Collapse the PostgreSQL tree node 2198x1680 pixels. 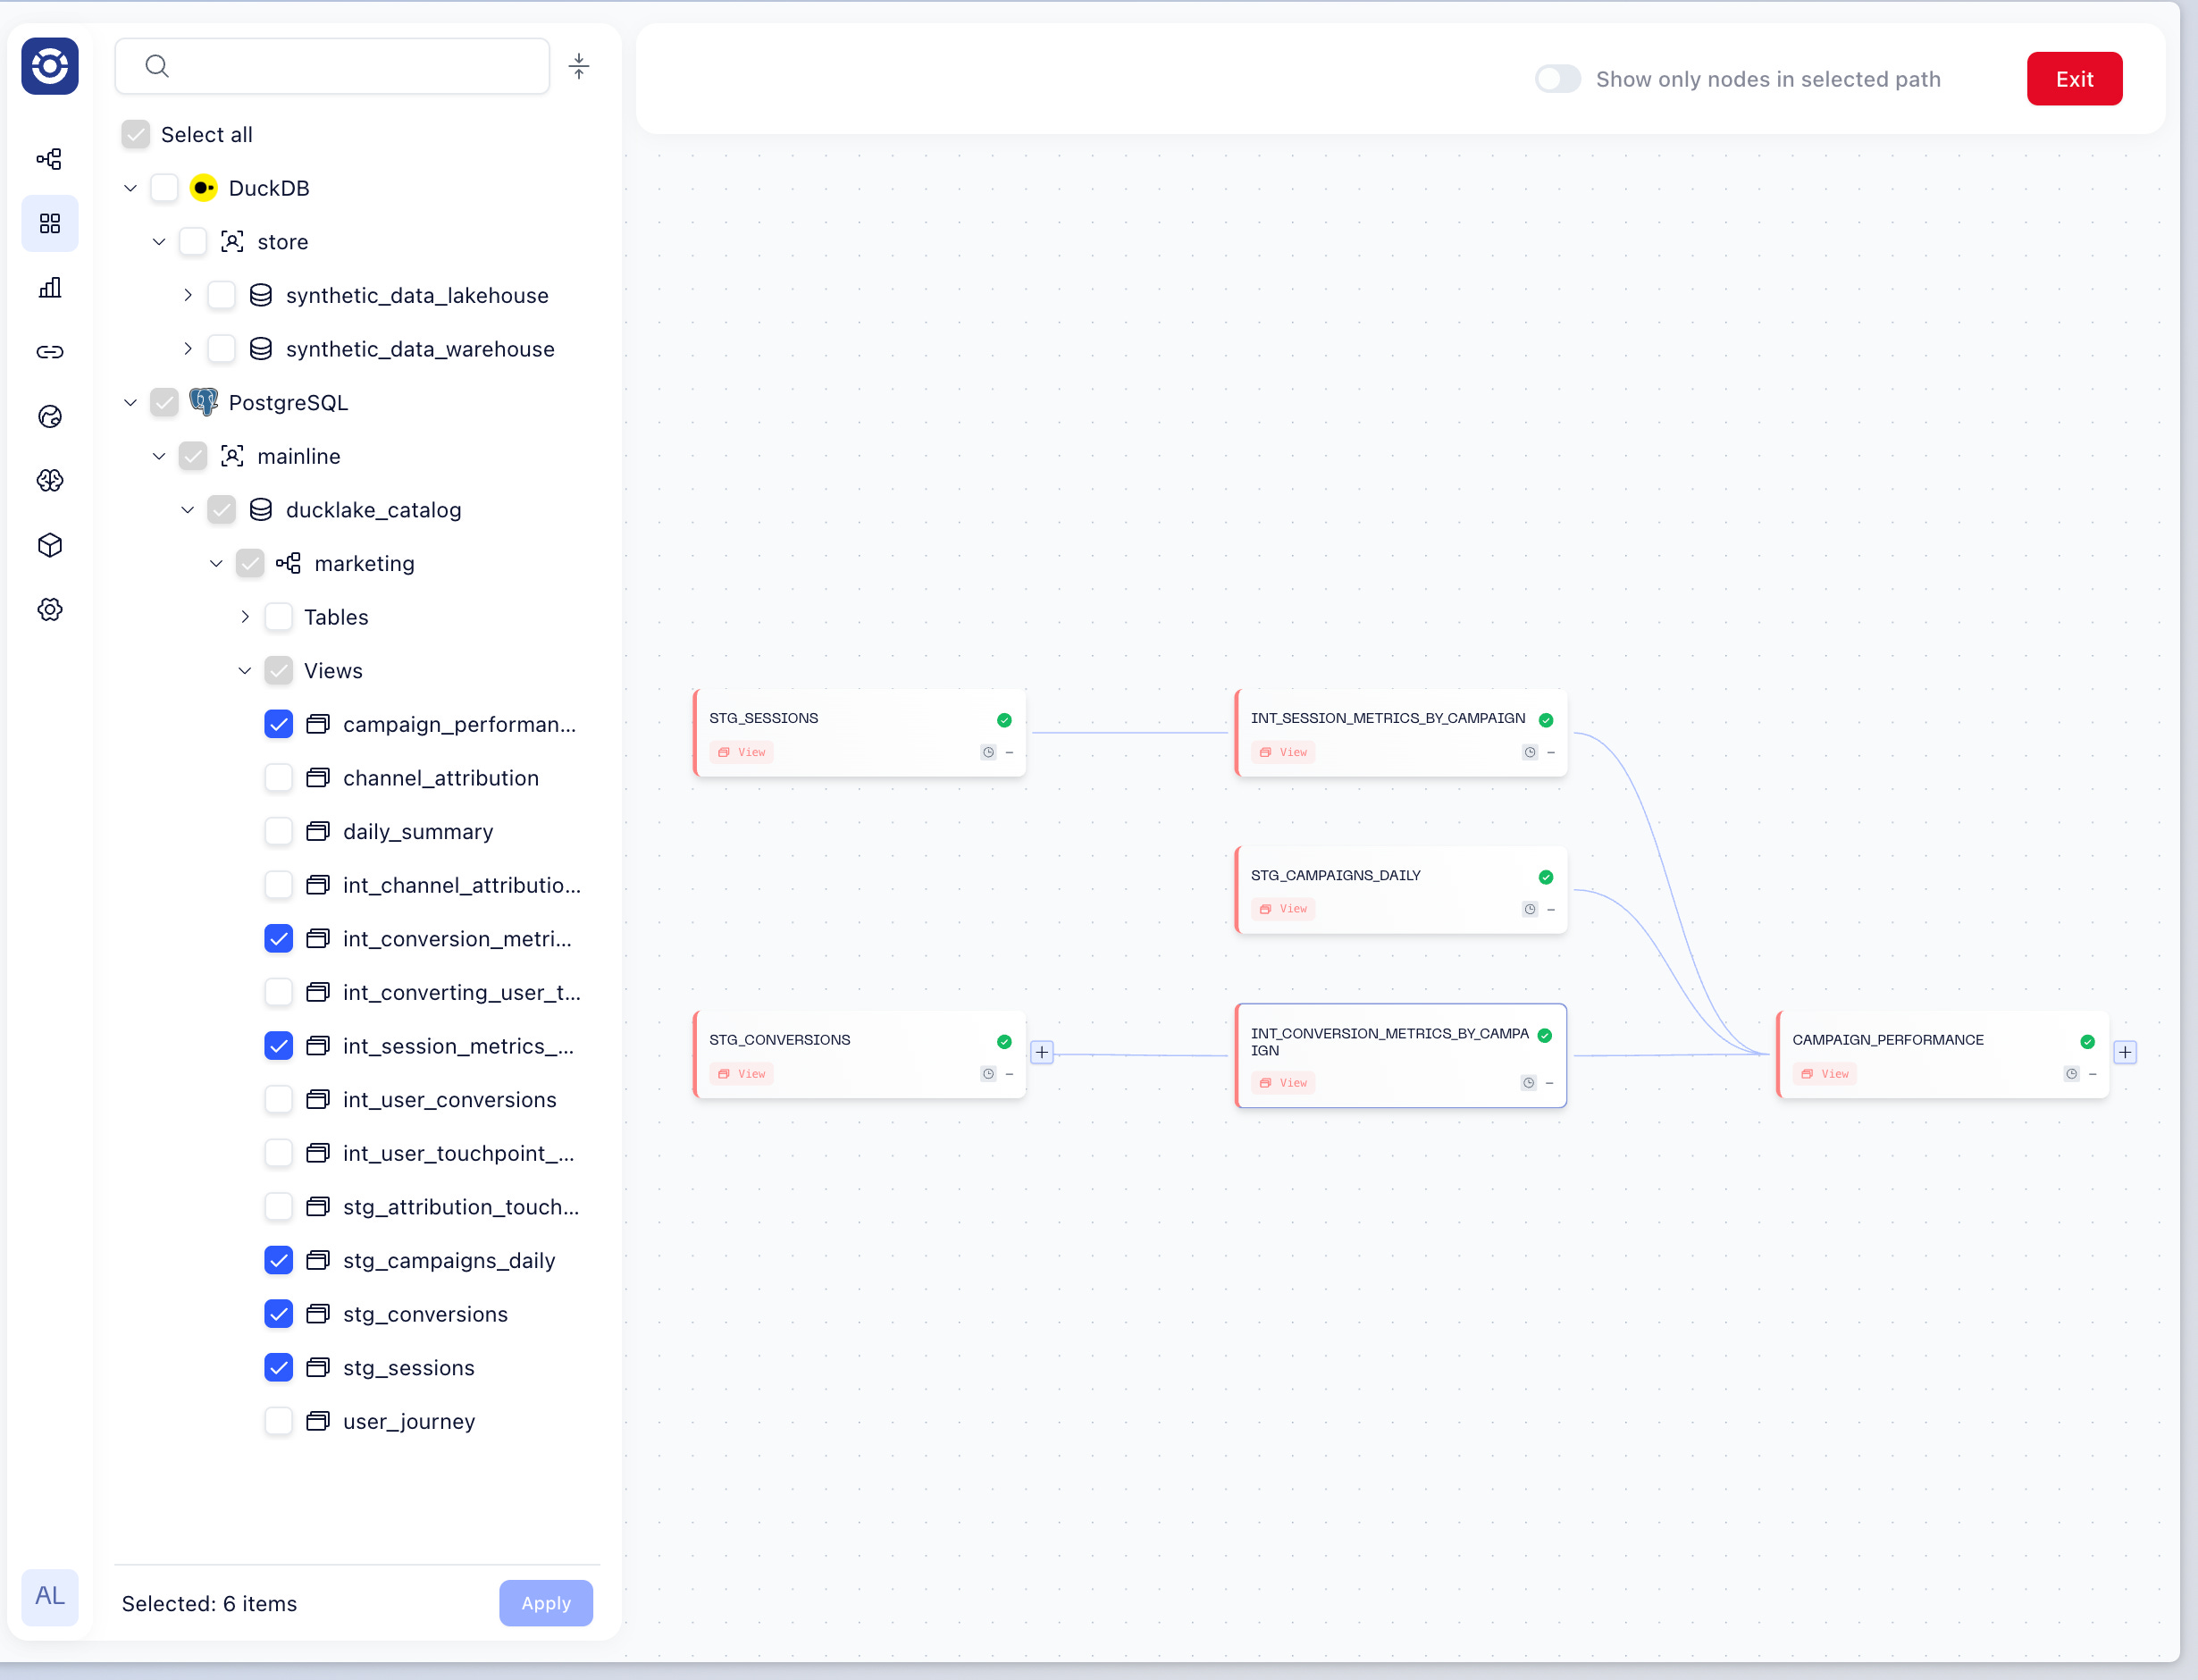tap(130, 402)
